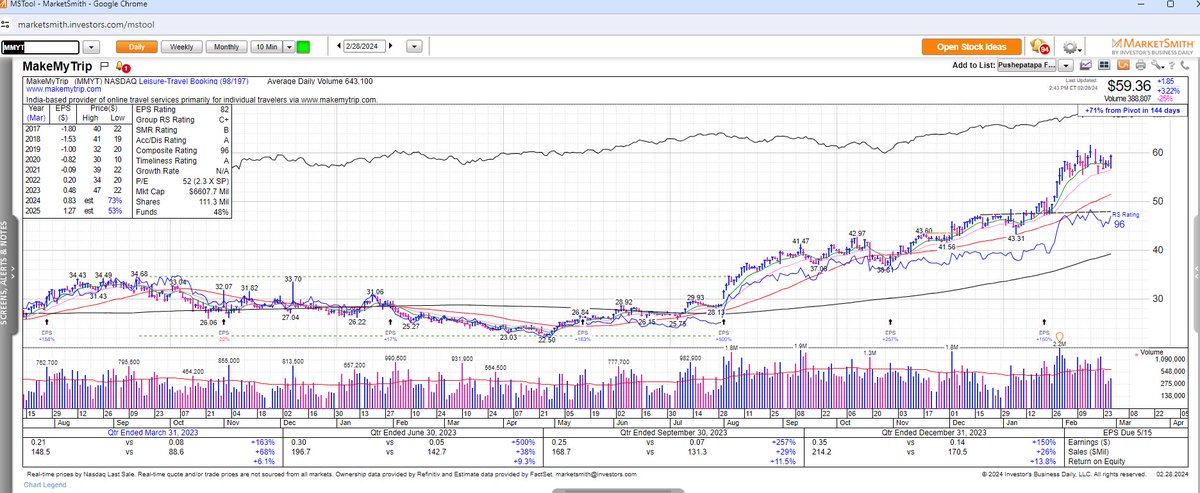The image size is (1200, 493).
Task: Open the dropdown after the date control
Action: (x=413, y=46)
